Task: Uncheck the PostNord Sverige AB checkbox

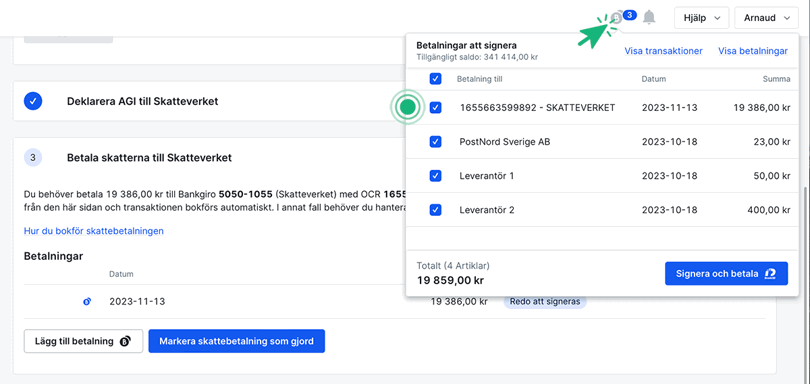Action: [x=435, y=142]
